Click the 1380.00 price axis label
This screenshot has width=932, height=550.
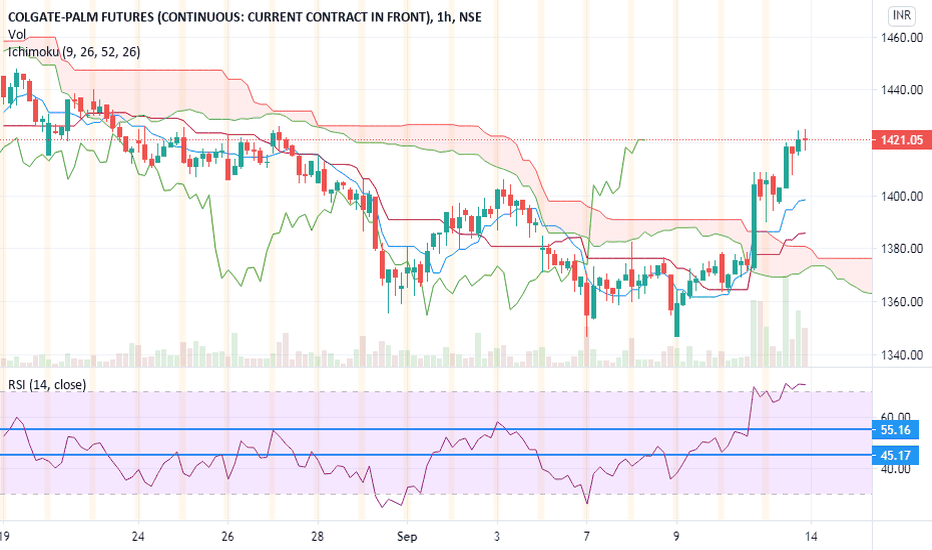coord(902,249)
